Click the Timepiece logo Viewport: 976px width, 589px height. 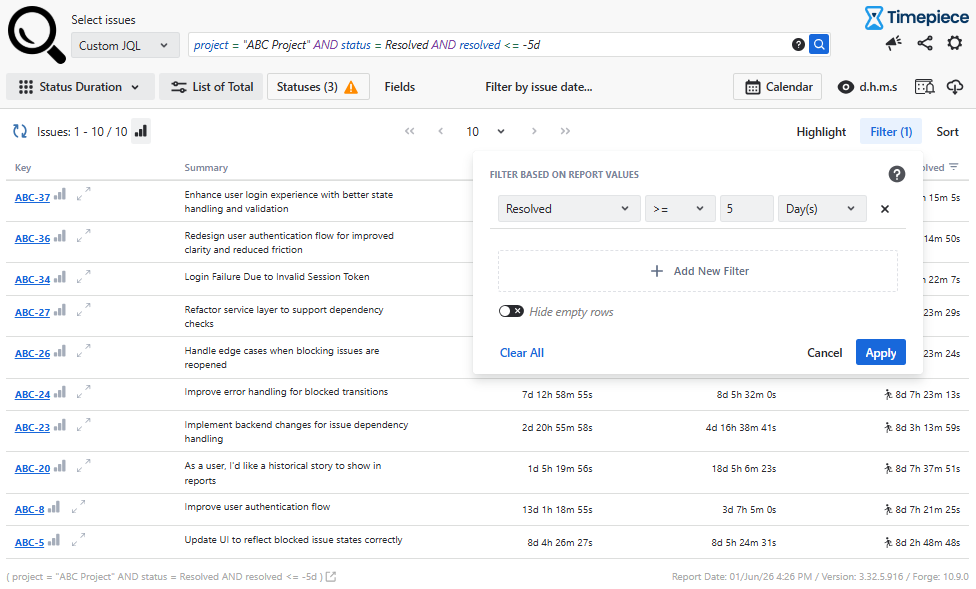(x=916, y=17)
